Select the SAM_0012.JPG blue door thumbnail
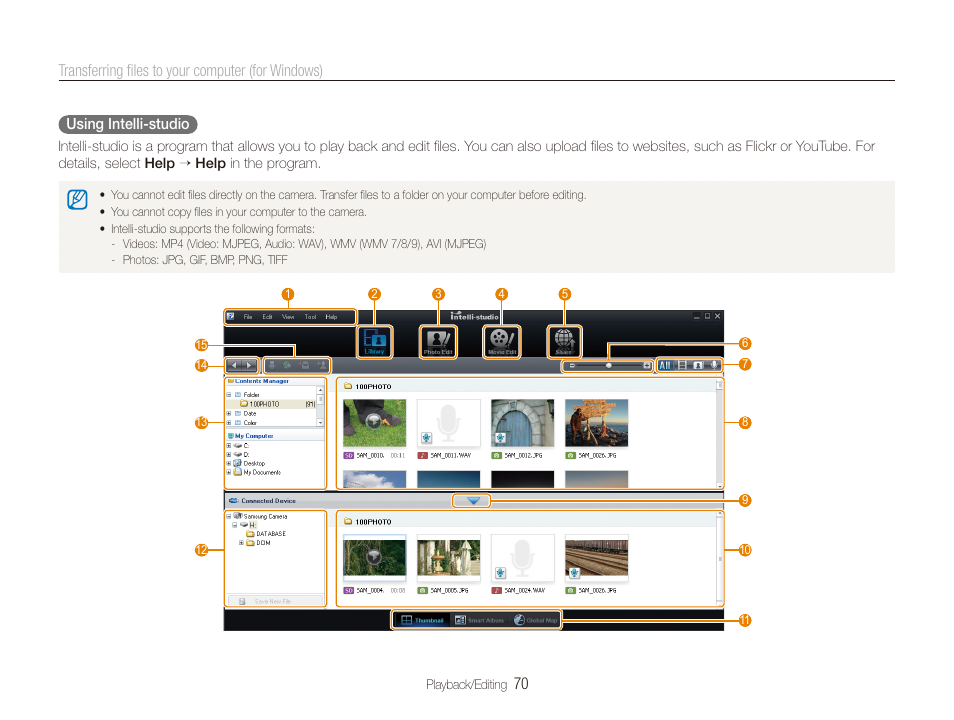 click(523, 423)
